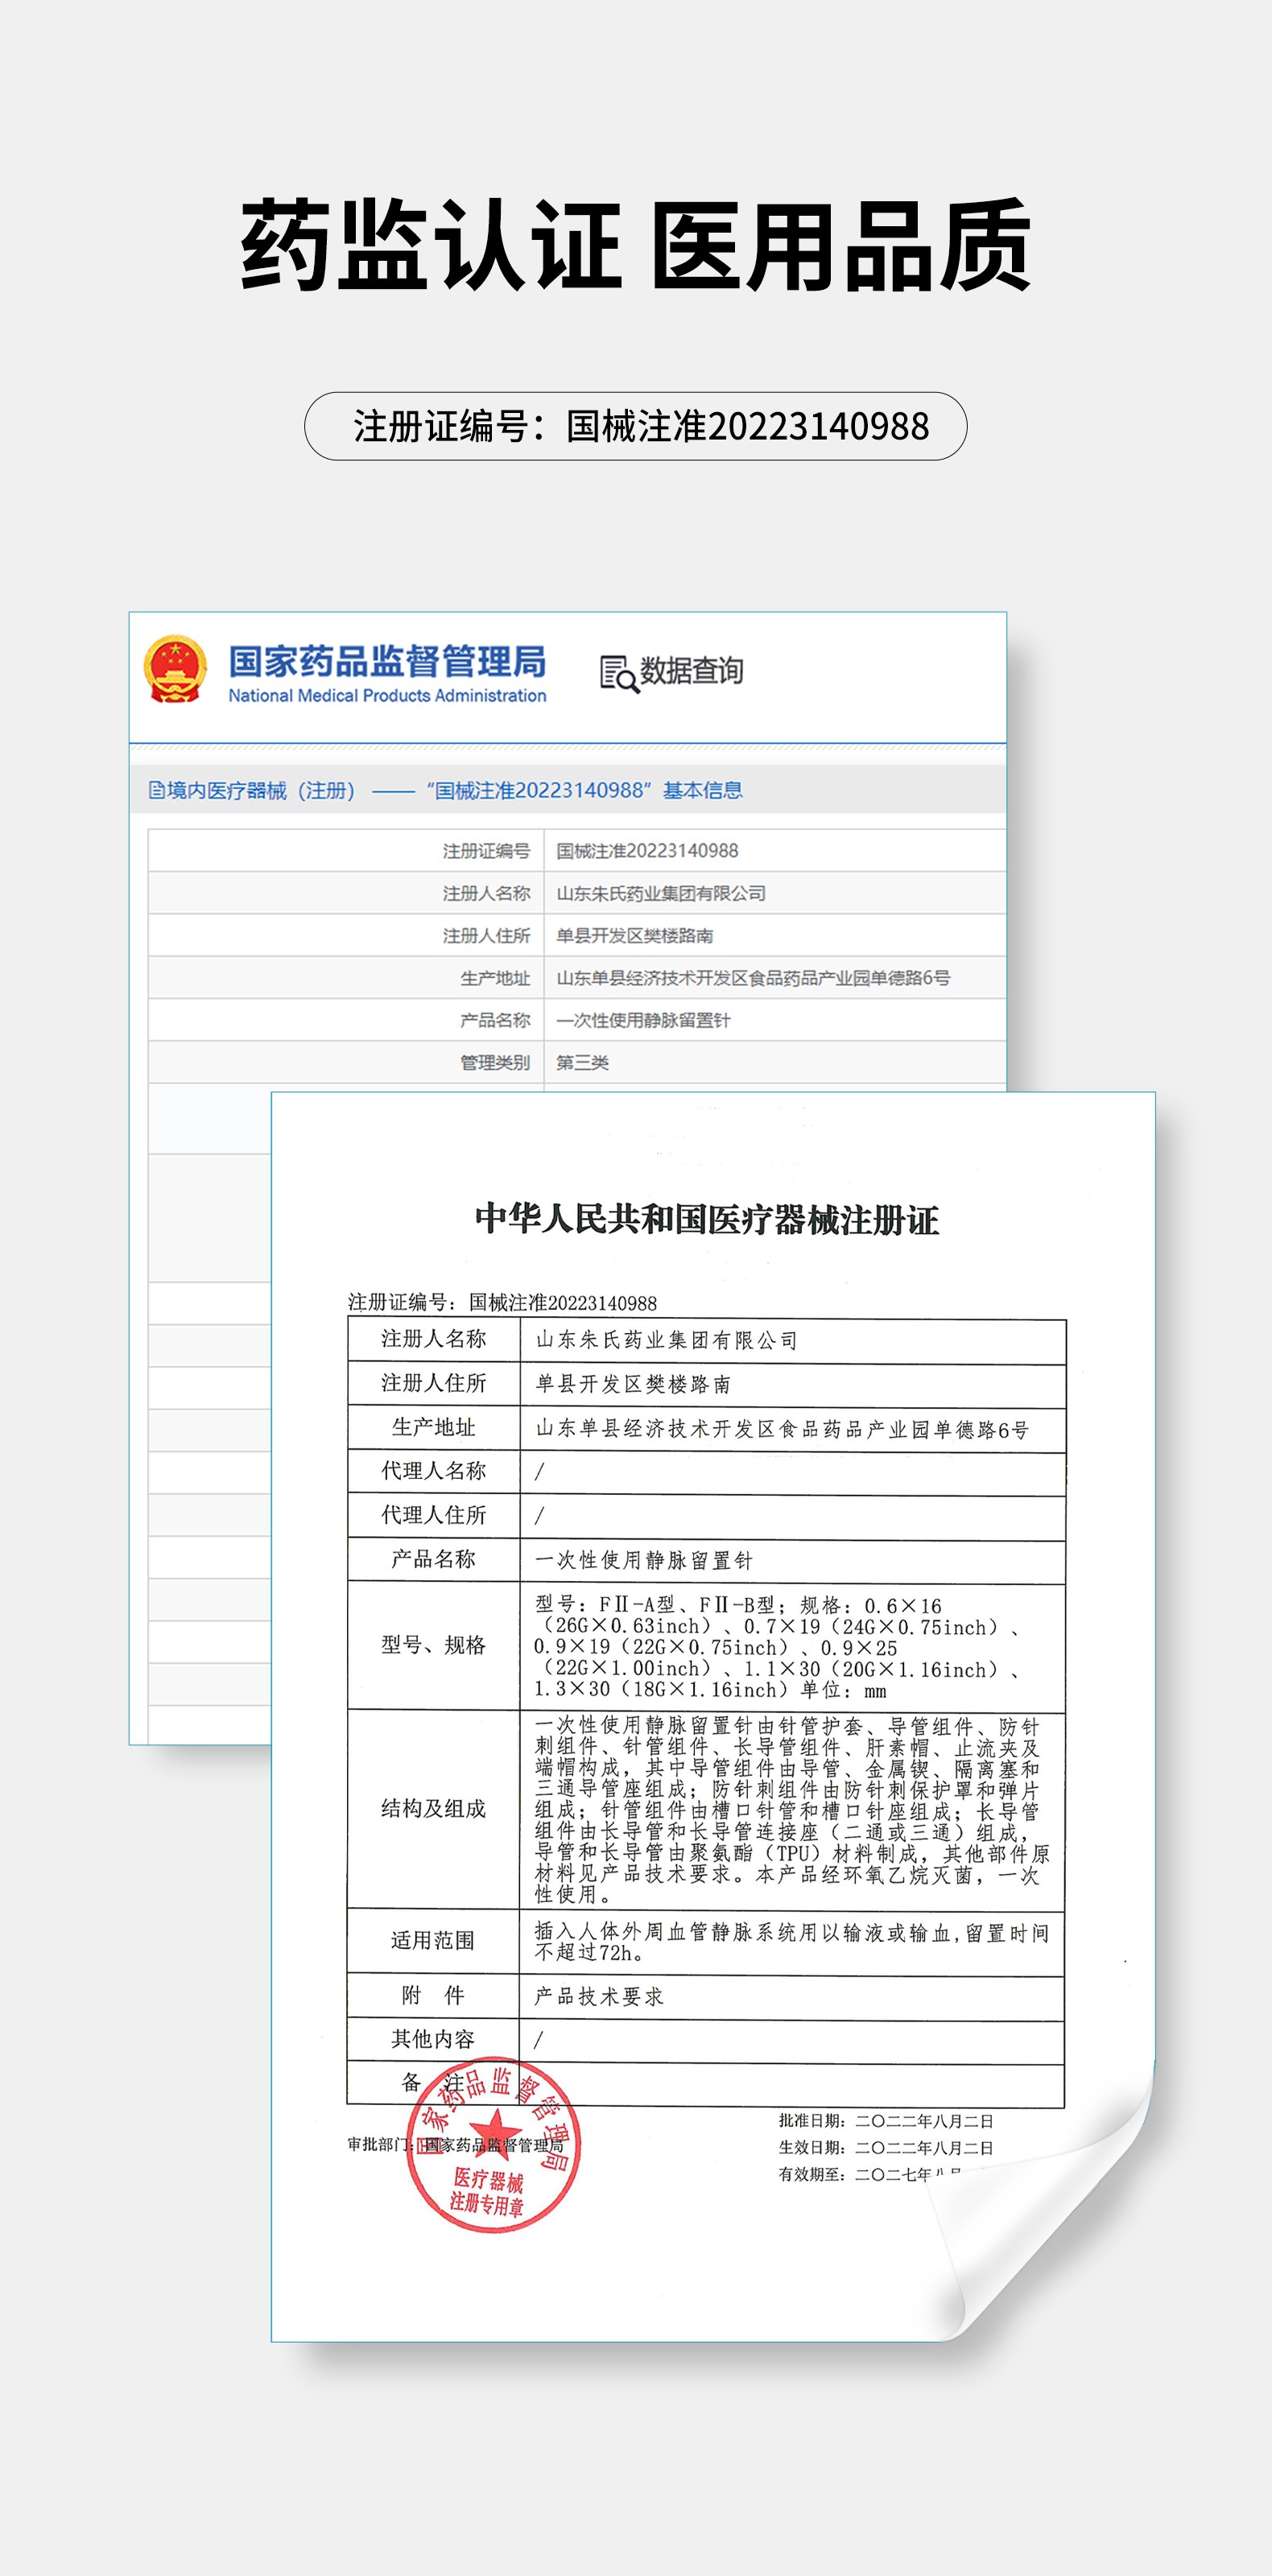
Task: Click the document icon before 境内医疗器械
Action: point(156,790)
